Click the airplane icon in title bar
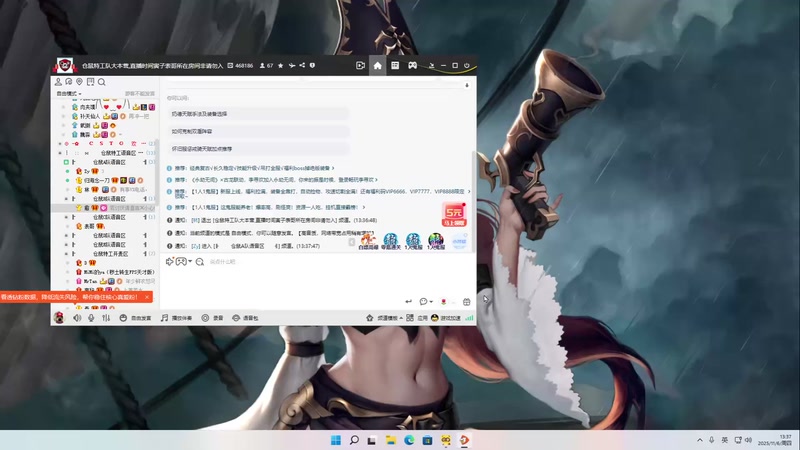This screenshot has width=800, height=450. click(x=292, y=65)
